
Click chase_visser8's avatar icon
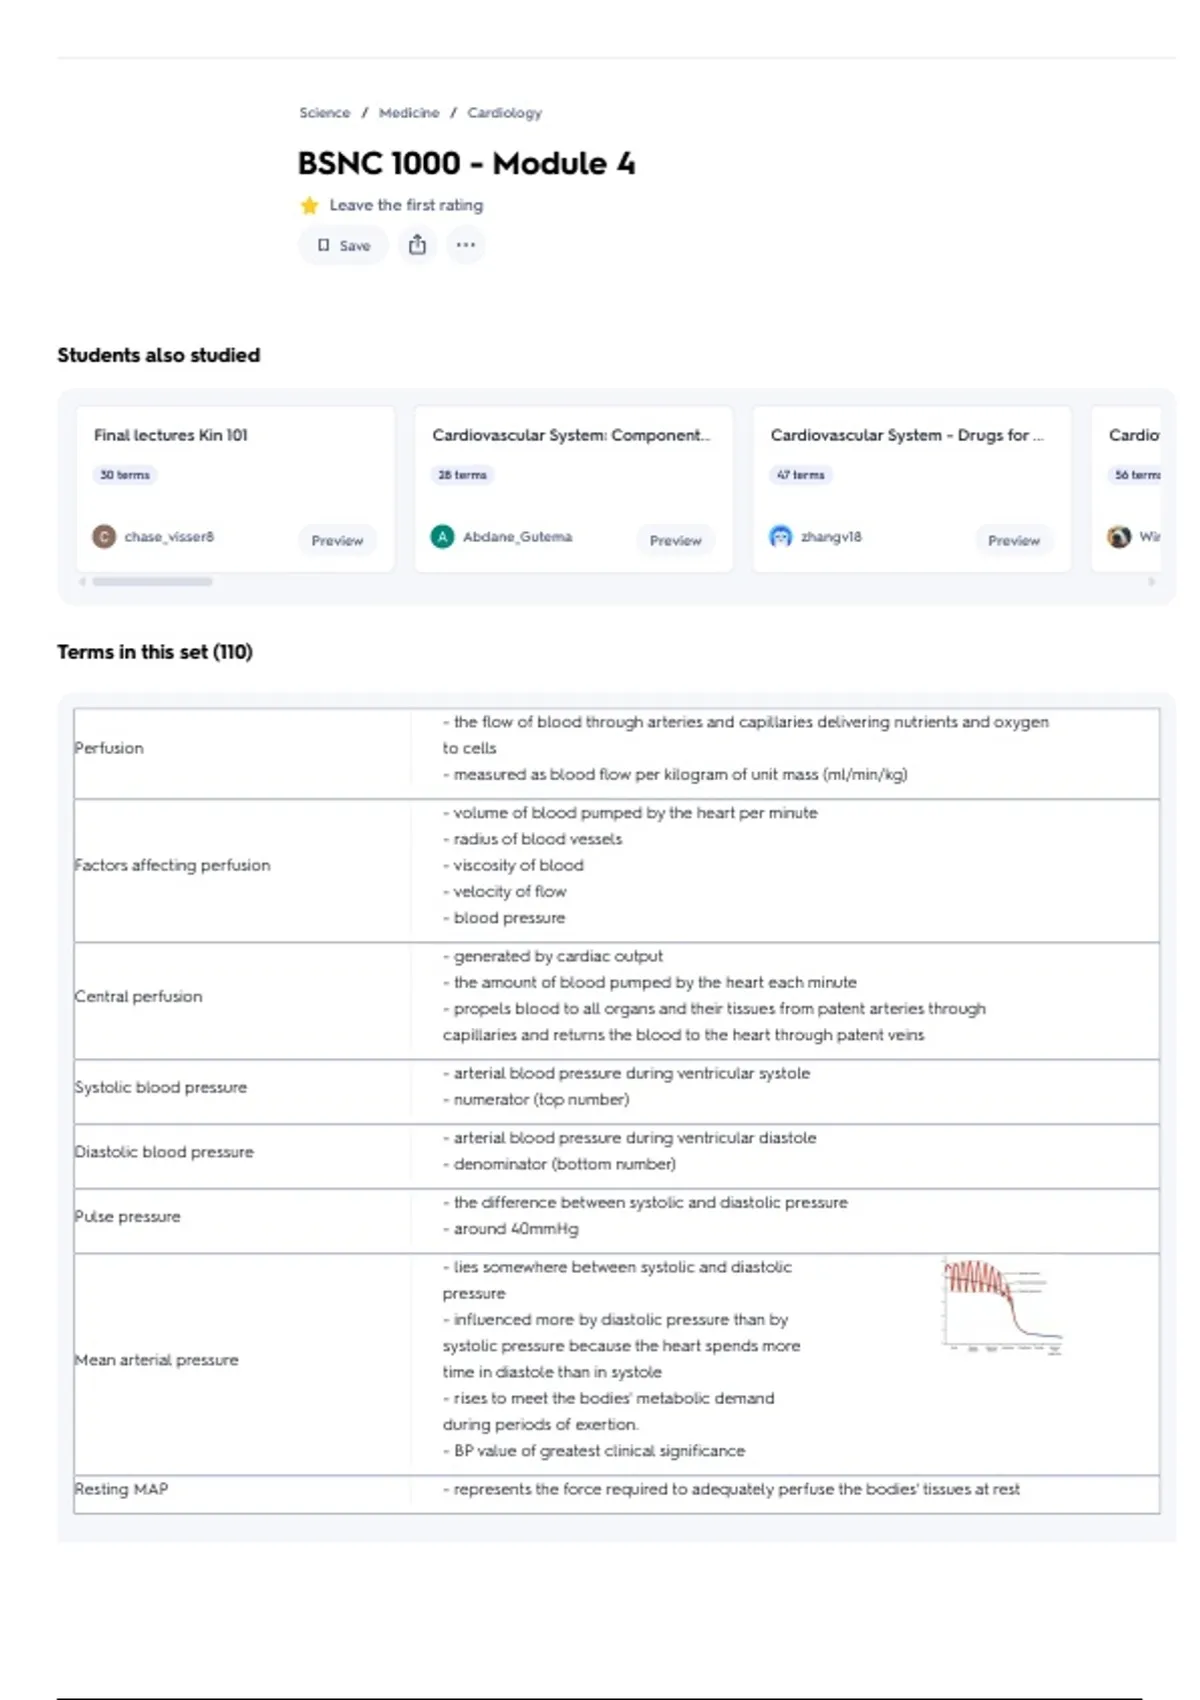point(104,537)
